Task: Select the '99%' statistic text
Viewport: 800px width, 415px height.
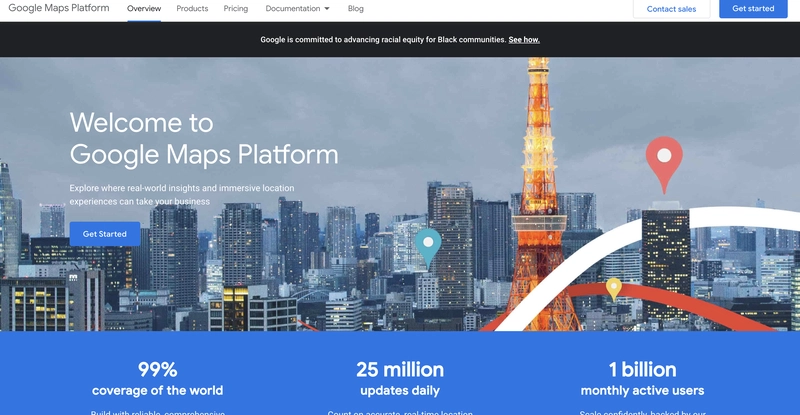Action: 157,370
